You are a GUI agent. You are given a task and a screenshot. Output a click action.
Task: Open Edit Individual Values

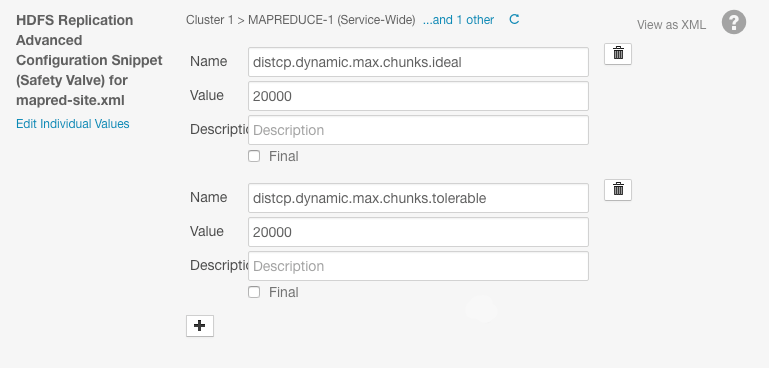[73, 124]
